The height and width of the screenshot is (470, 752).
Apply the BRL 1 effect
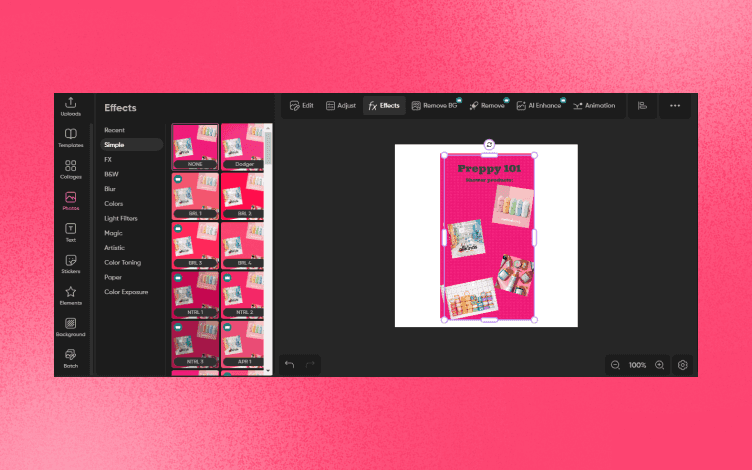tap(195, 196)
